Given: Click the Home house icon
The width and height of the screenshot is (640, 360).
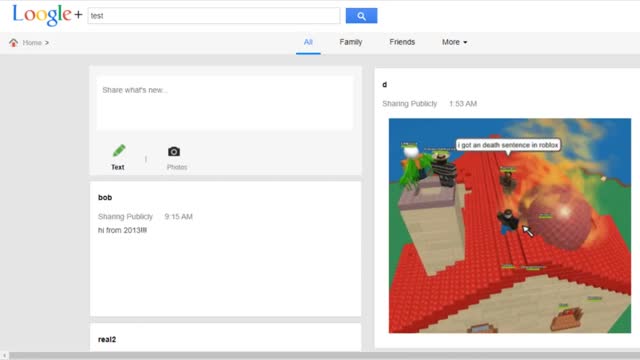Looking at the screenshot, I should [x=13, y=42].
